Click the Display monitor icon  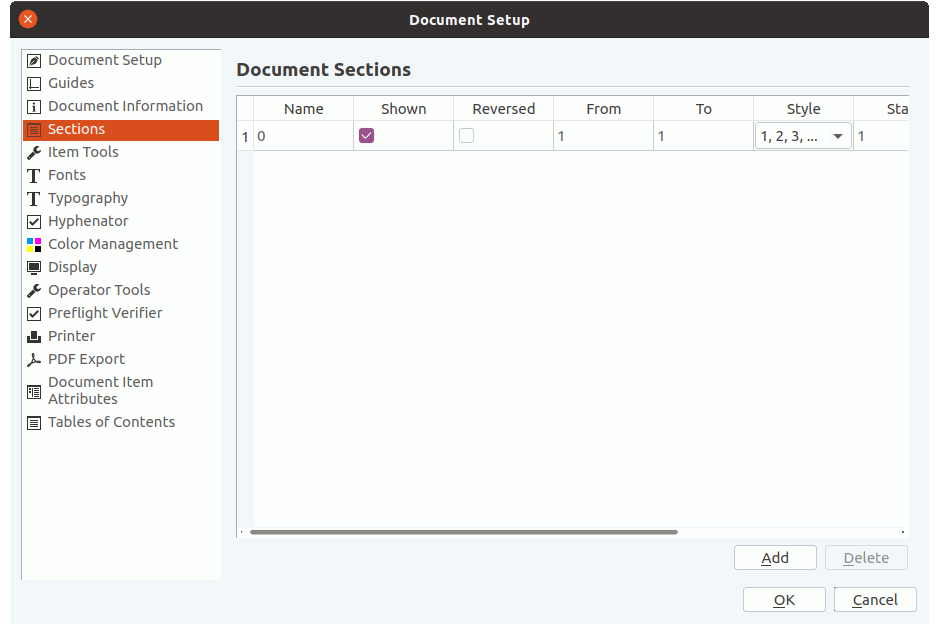[x=34, y=268]
